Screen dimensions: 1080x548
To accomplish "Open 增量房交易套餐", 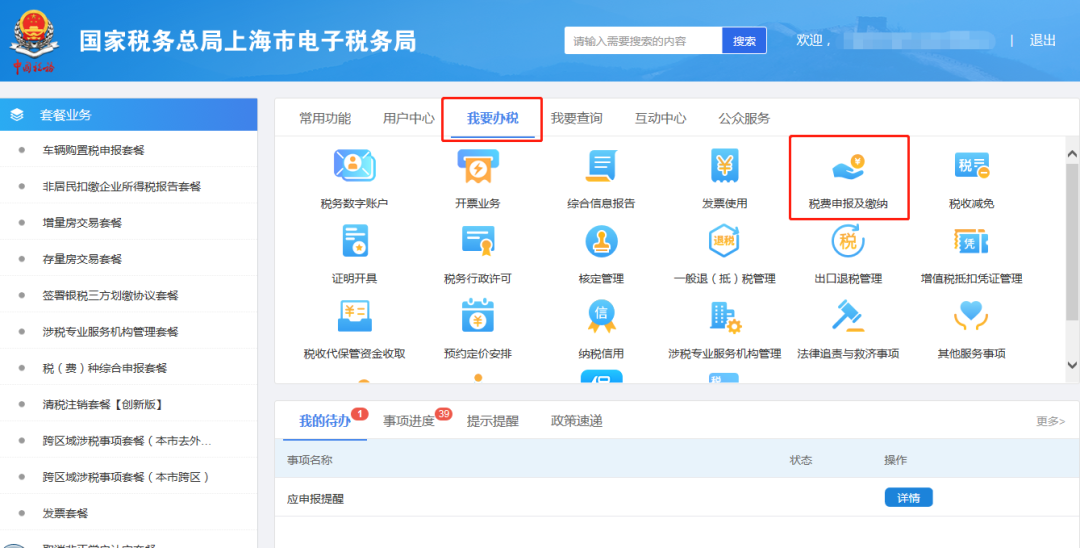I will tap(82, 223).
